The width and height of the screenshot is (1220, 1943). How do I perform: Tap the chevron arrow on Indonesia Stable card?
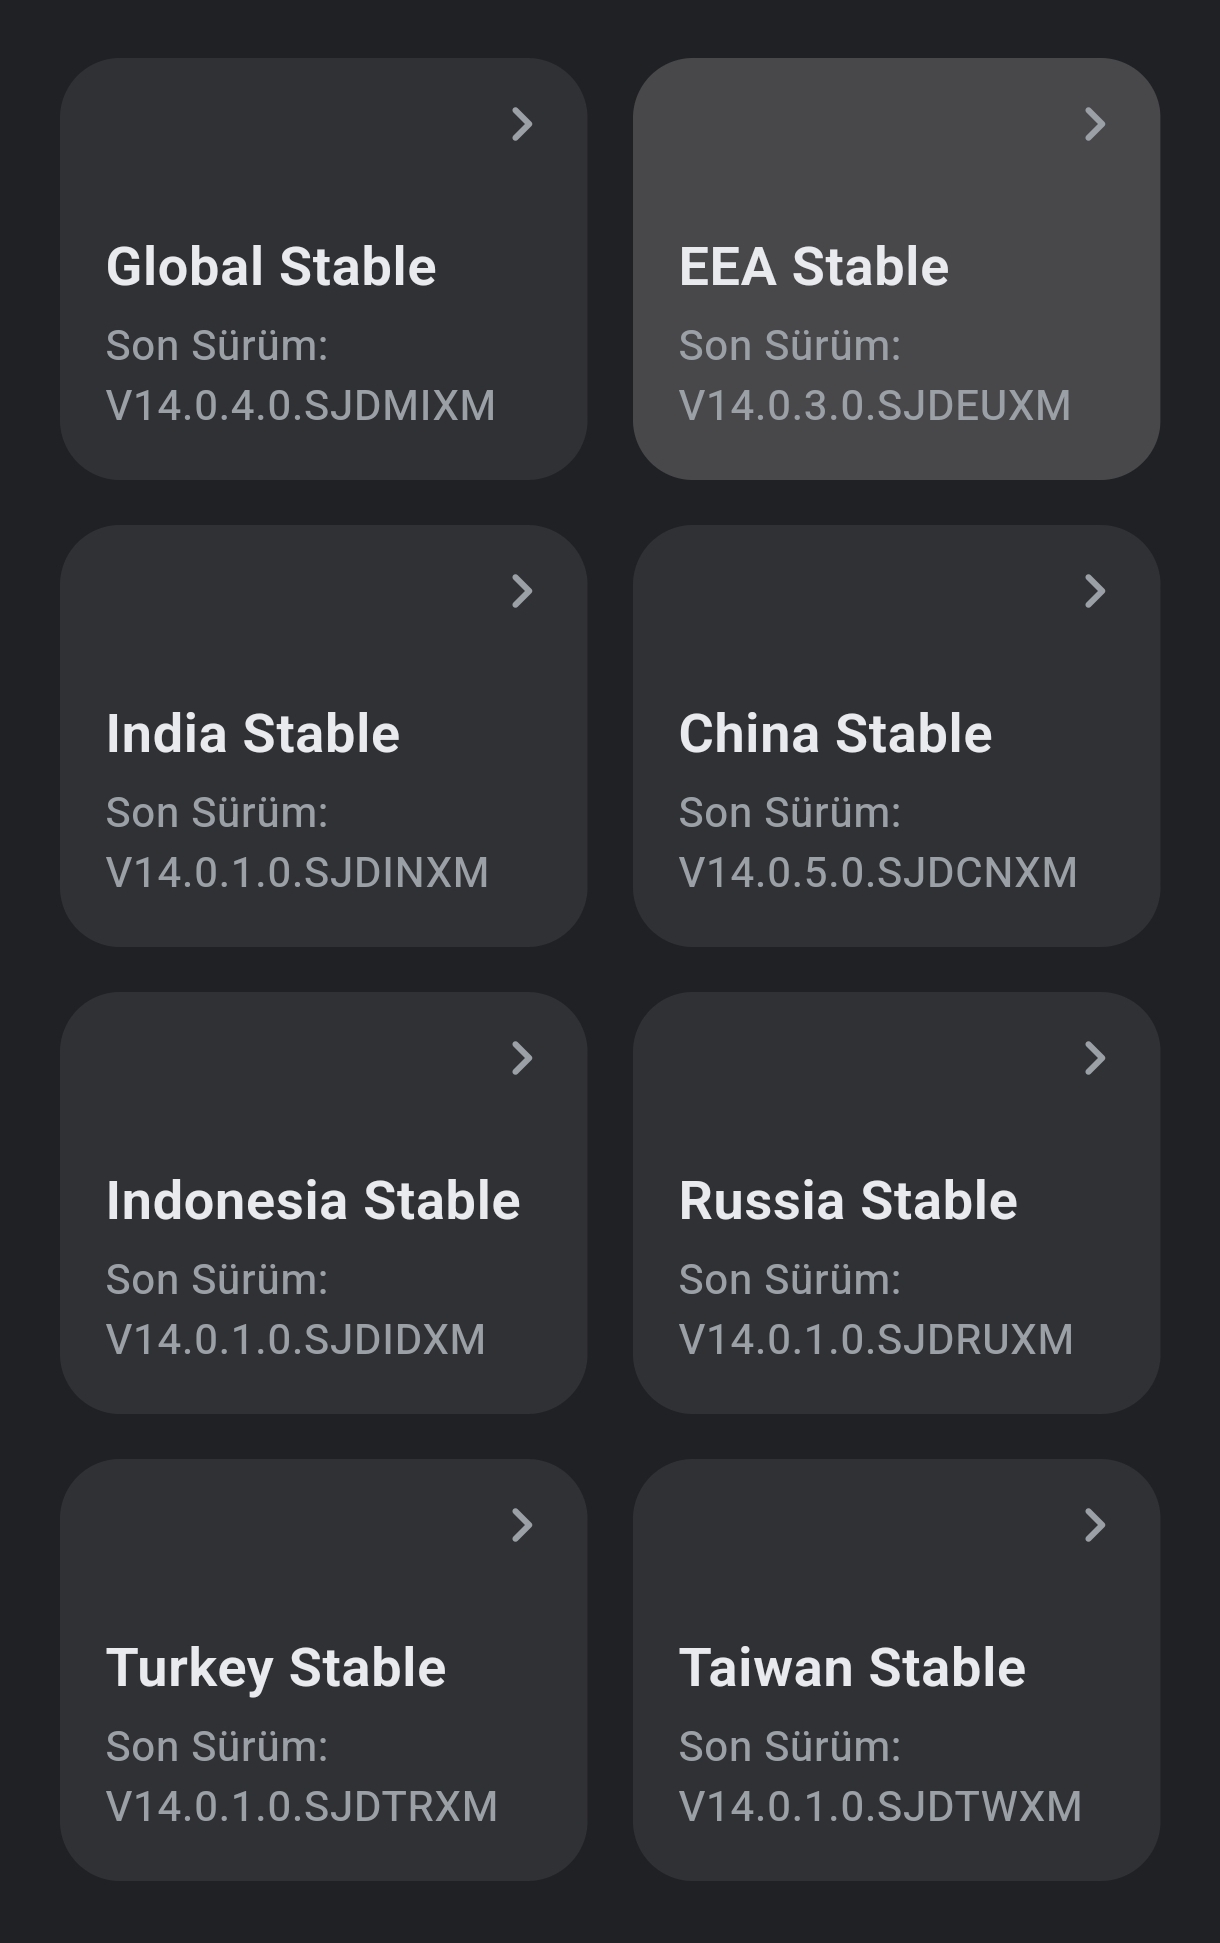(x=522, y=1058)
